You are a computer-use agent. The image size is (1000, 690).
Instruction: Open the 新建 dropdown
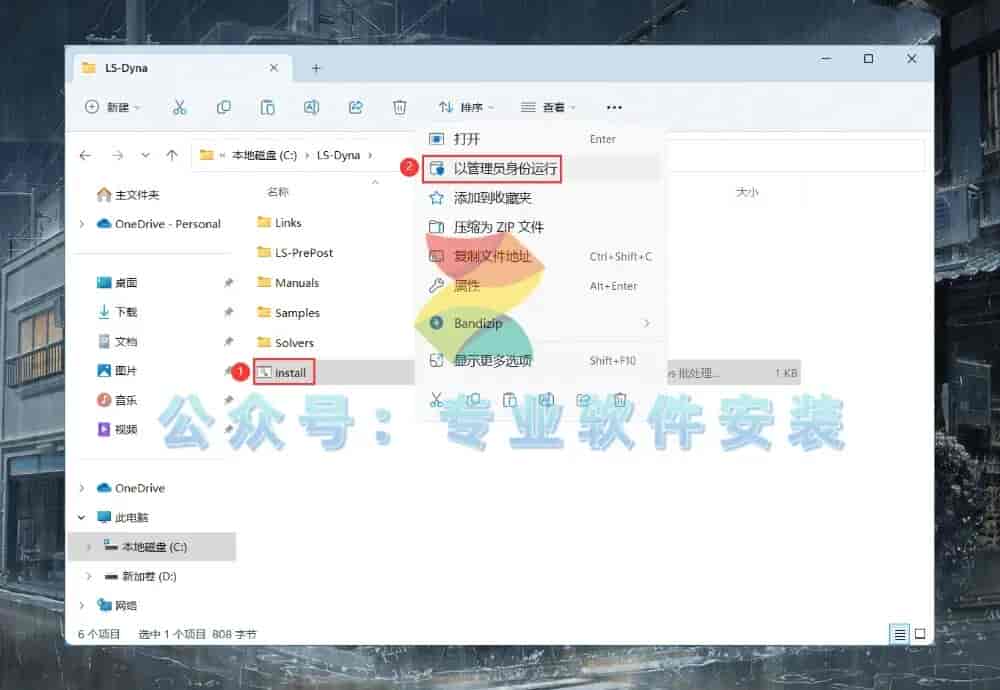(113, 107)
